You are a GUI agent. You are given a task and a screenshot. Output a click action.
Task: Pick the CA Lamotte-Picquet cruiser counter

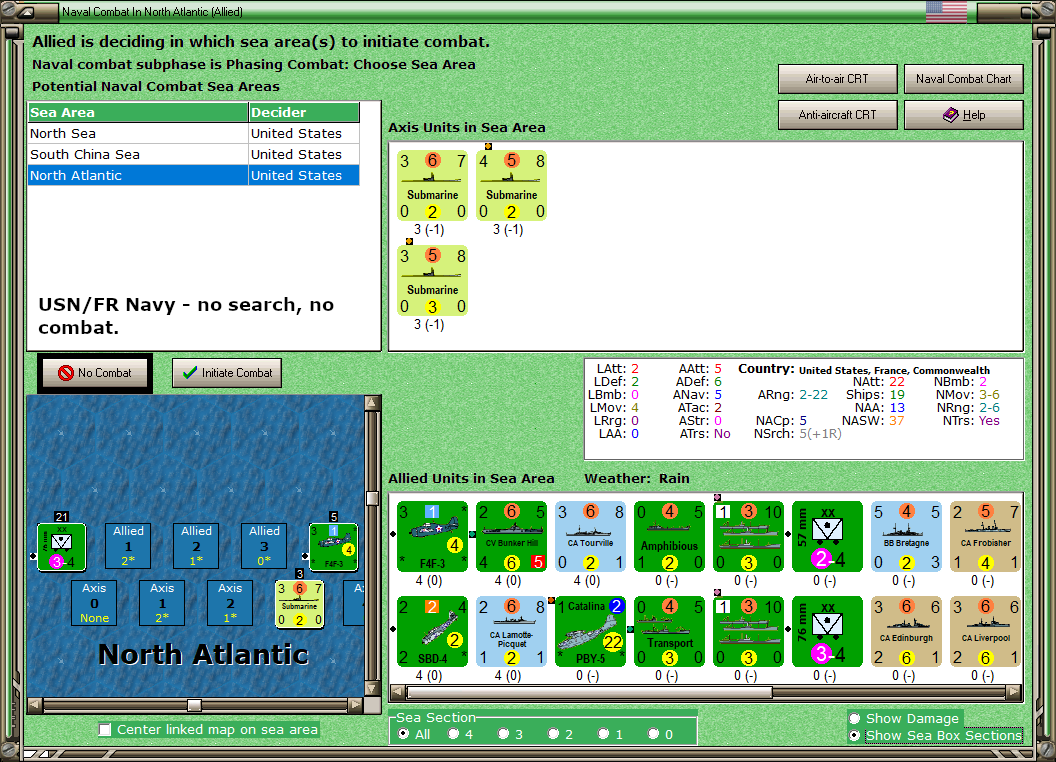click(511, 631)
